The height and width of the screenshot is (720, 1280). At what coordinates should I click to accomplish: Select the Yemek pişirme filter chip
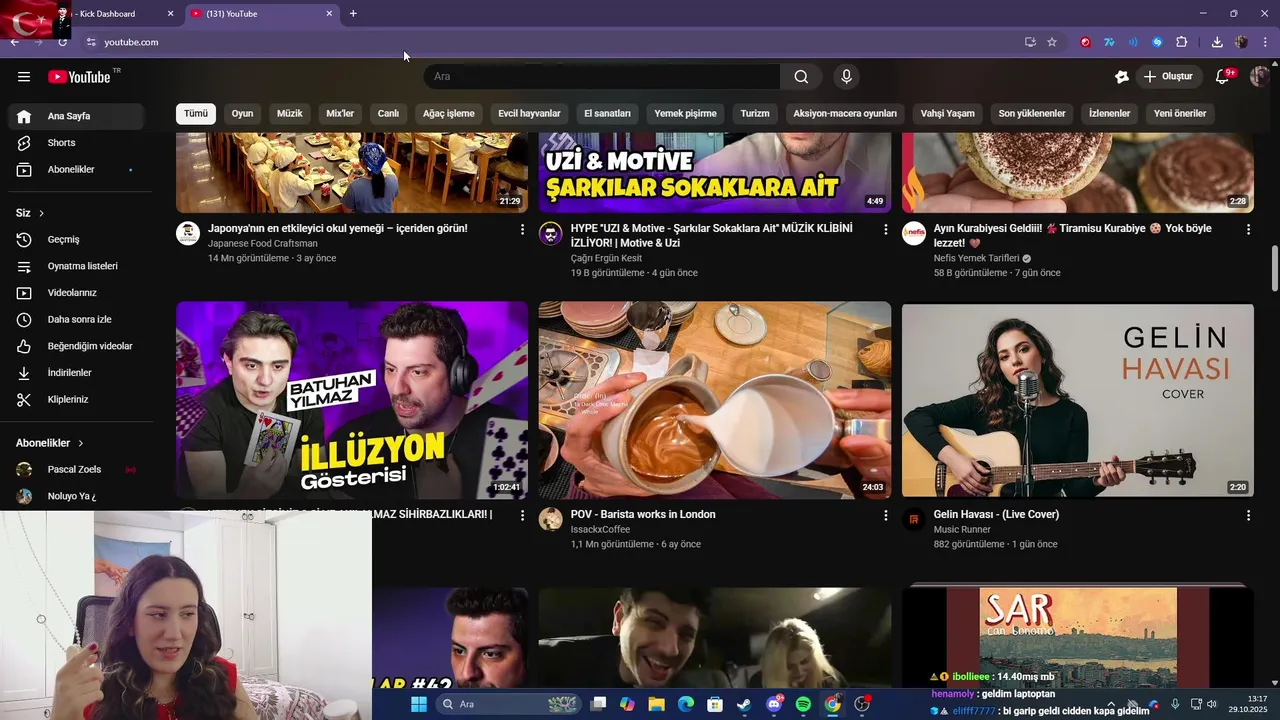(685, 113)
